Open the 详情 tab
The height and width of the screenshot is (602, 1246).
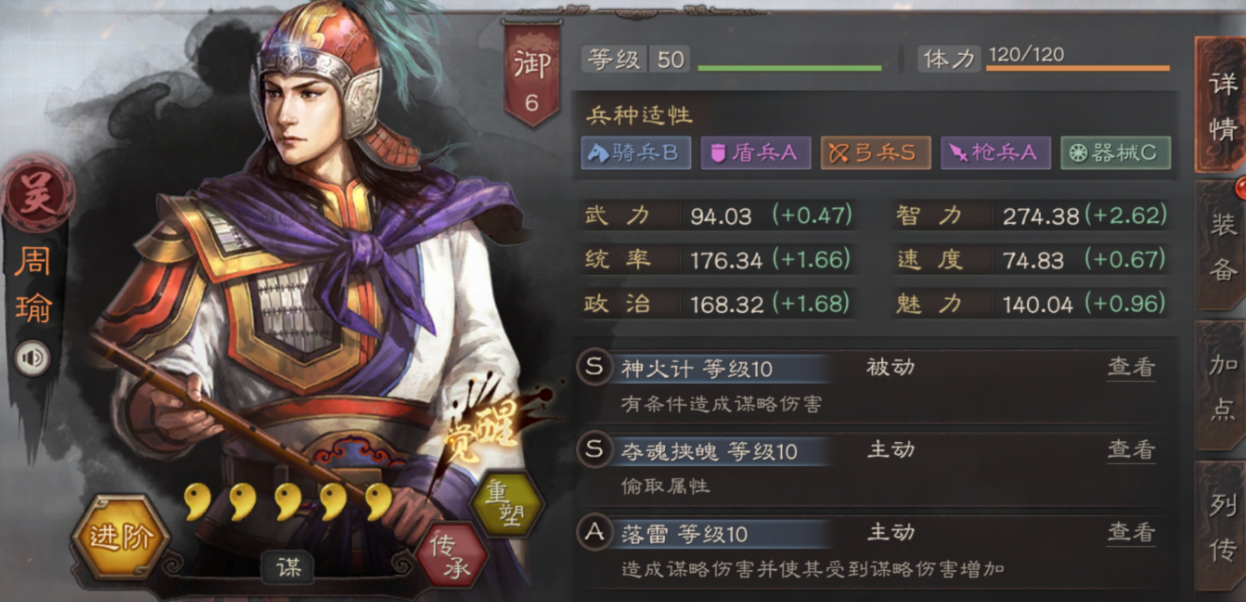(x=1220, y=104)
